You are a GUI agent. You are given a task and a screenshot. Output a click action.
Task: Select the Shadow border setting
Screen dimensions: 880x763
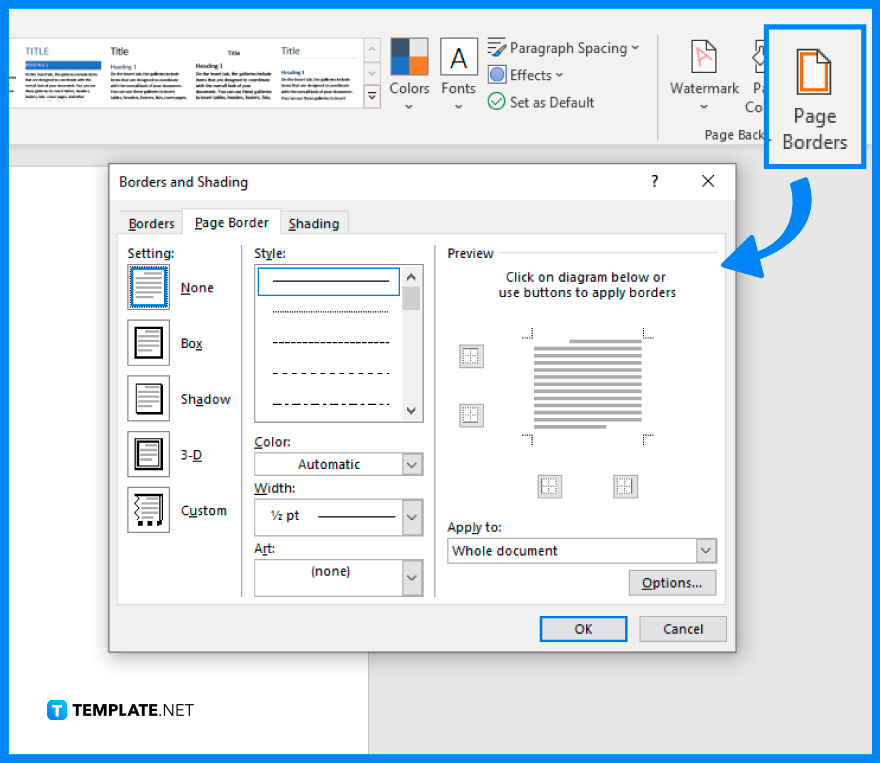point(148,398)
